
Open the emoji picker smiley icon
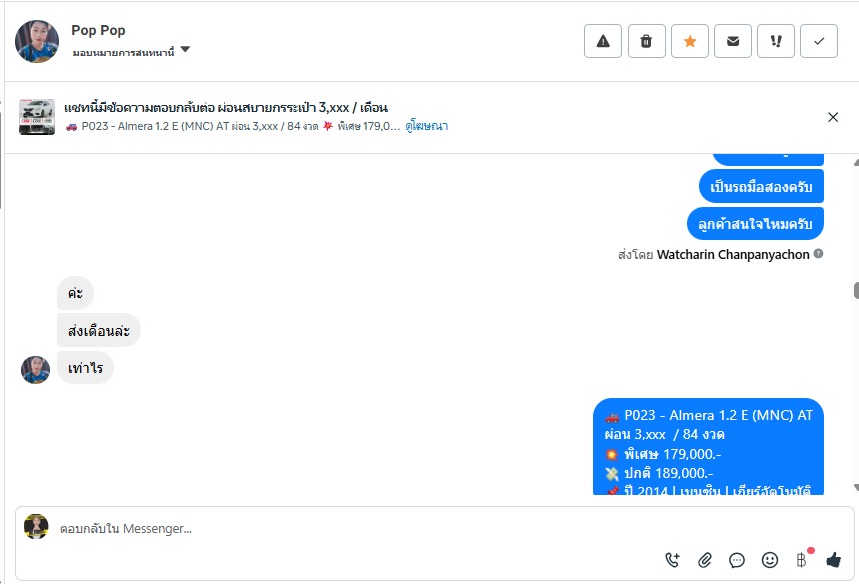coord(770,559)
